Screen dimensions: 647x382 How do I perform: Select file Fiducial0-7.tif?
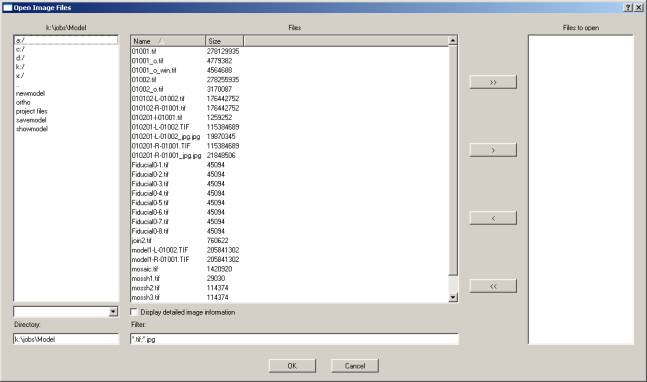[150, 222]
